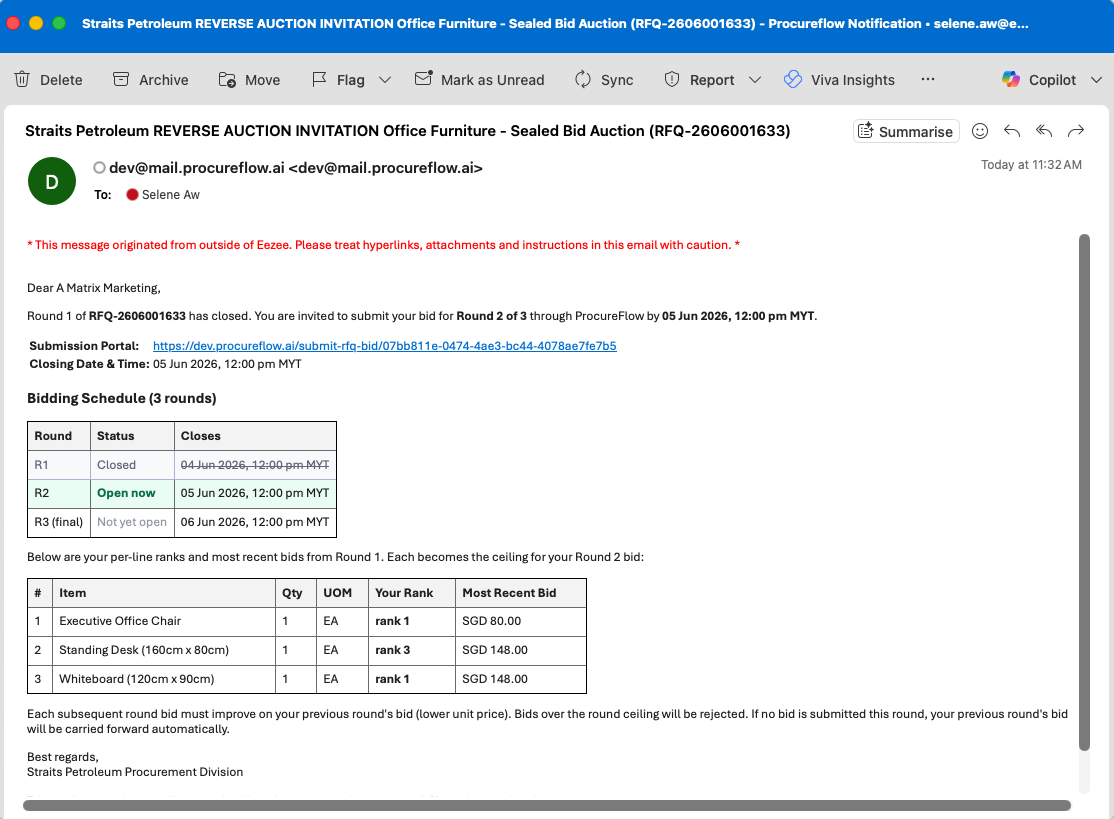Sync the mailbox
The height and width of the screenshot is (819, 1114).
604,80
